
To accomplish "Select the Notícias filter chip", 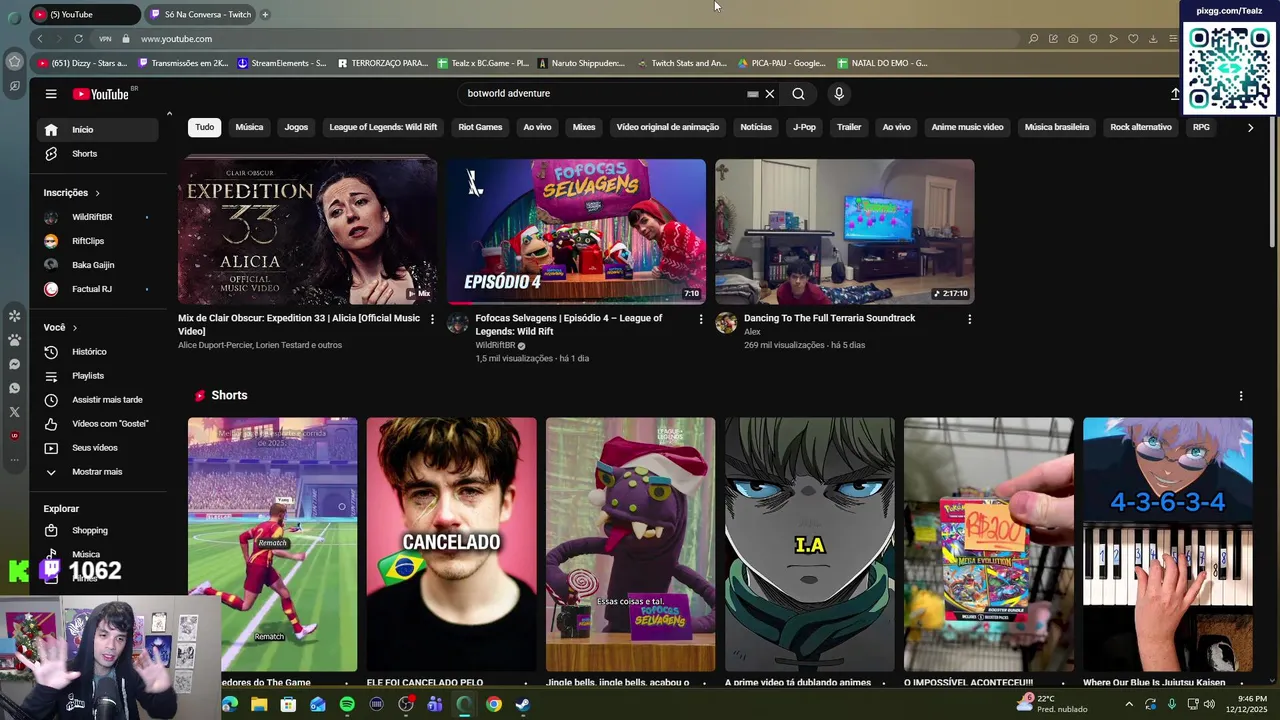I will point(756,128).
